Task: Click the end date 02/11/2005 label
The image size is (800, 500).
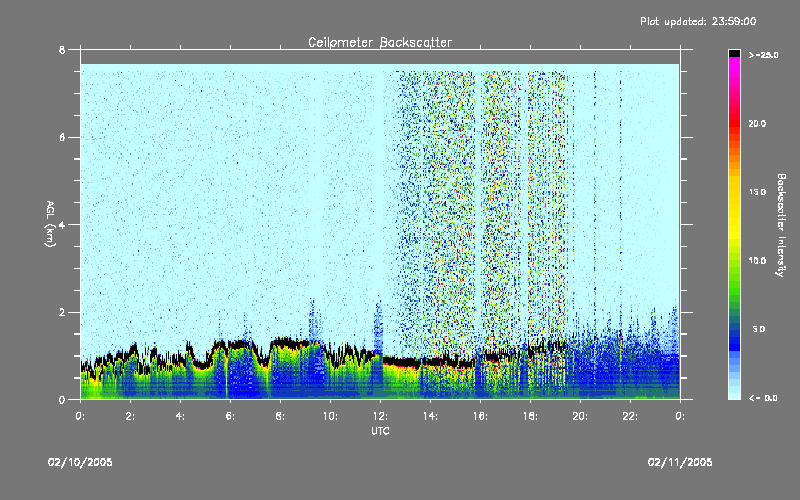Action: point(680,462)
